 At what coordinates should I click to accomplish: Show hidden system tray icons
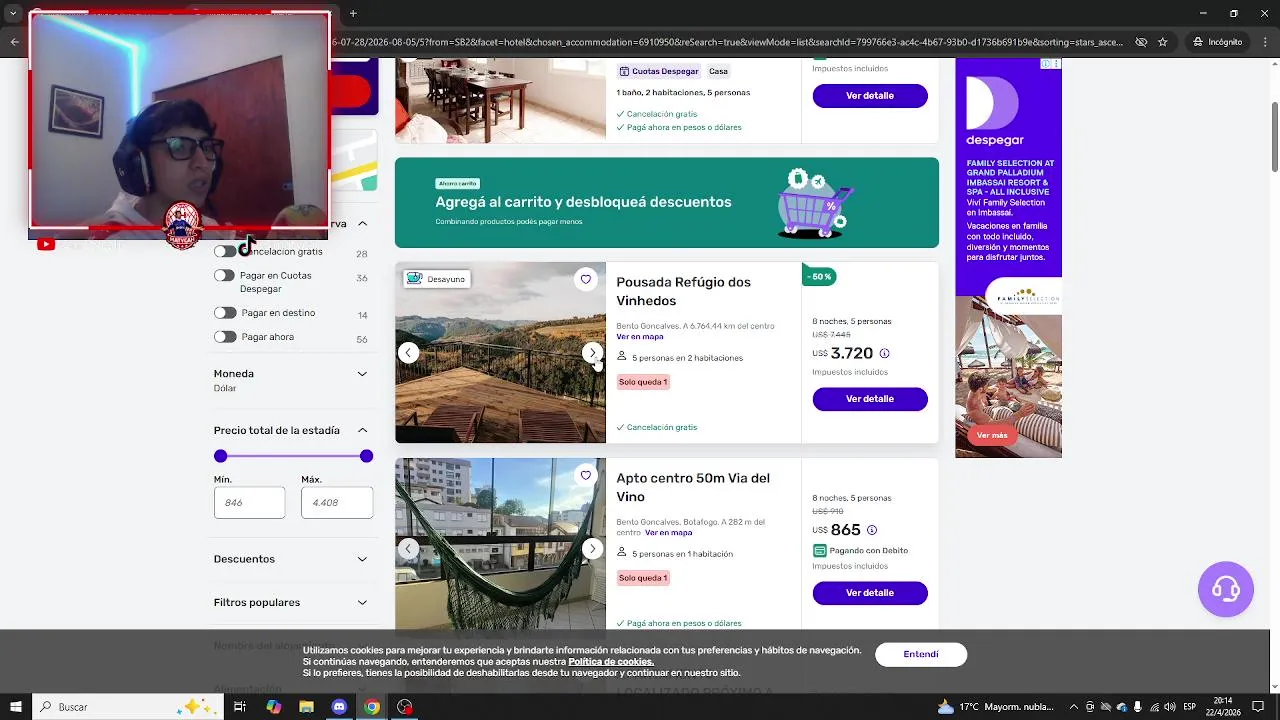tap(1074, 707)
